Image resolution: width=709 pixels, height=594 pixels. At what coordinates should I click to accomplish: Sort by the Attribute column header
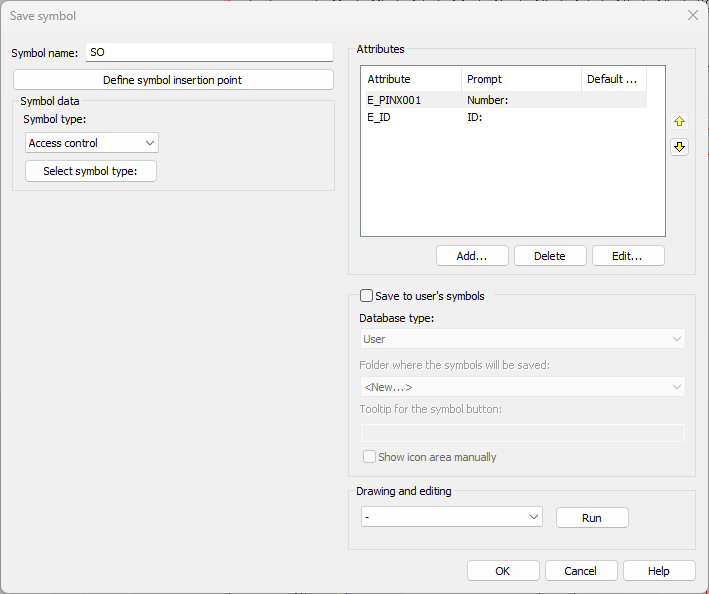point(411,79)
